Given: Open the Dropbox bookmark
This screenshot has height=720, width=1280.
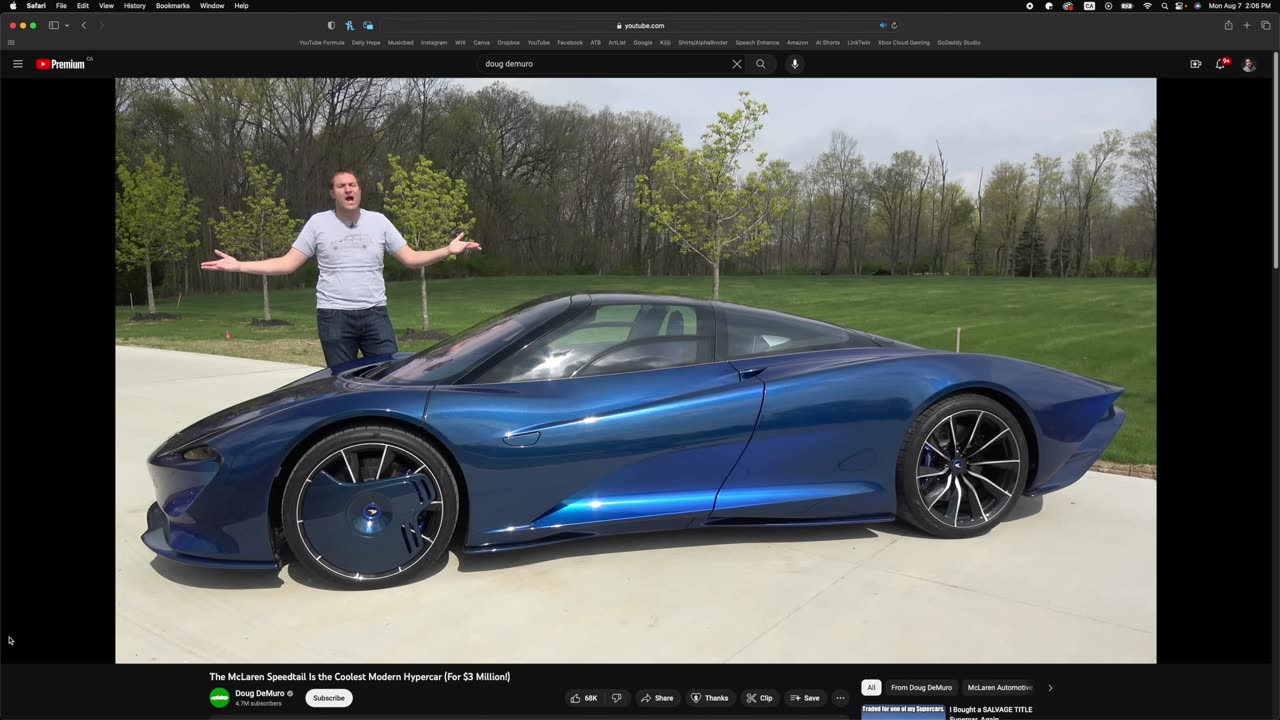Looking at the screenshot, I should (509, 43).
